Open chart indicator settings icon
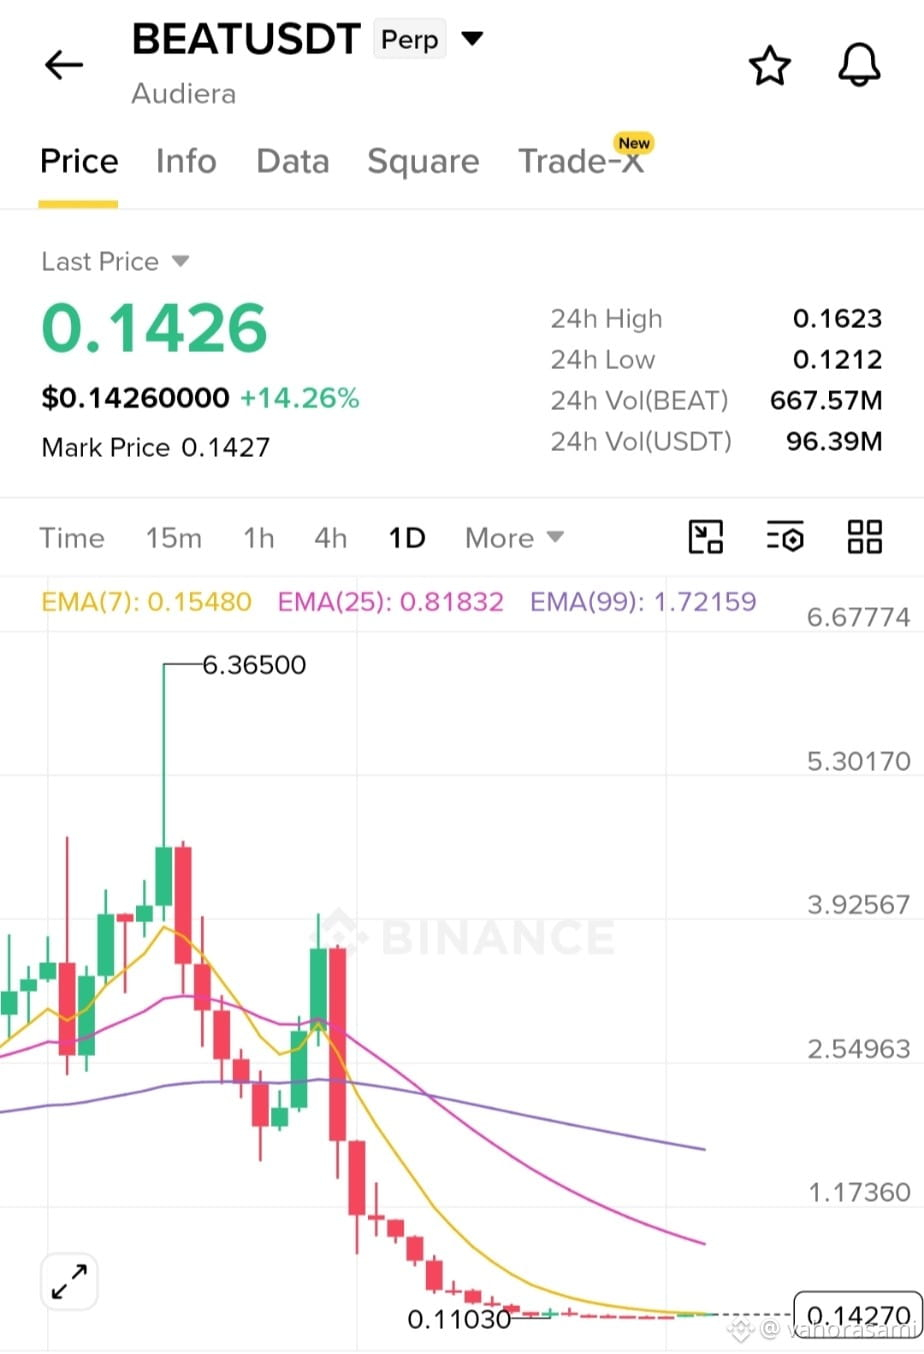Screen dimensions: 924x1354 point(785,537)
